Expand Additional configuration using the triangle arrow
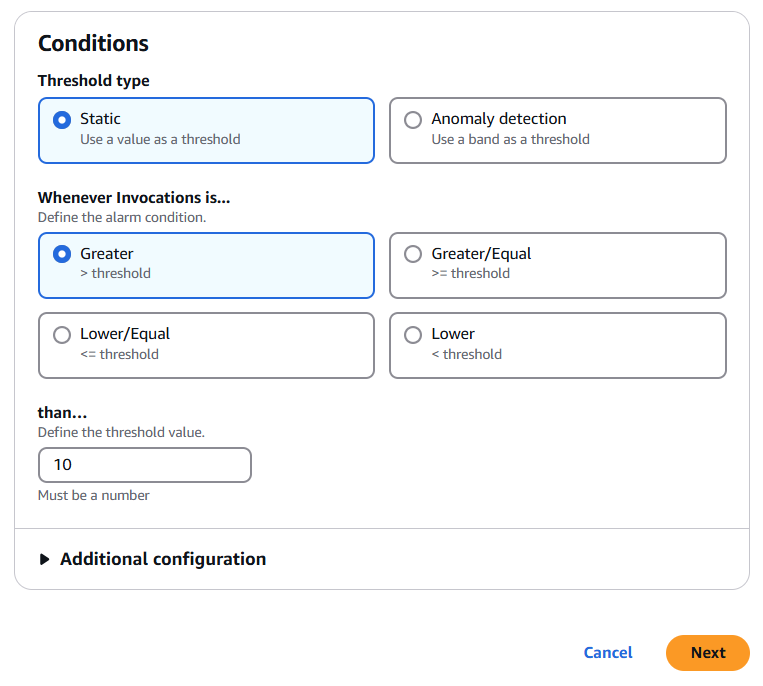Viewport: 763px width, 686px height. point(44,560)
